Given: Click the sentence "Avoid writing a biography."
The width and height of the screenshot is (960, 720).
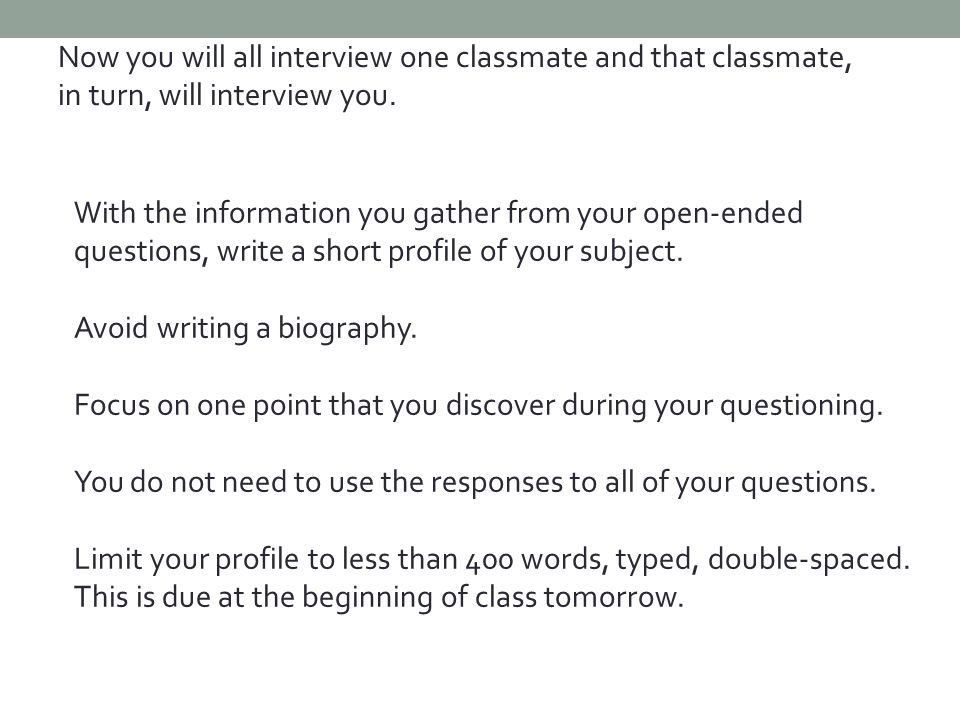Looking at the screenshot, I should pos(246,329).
